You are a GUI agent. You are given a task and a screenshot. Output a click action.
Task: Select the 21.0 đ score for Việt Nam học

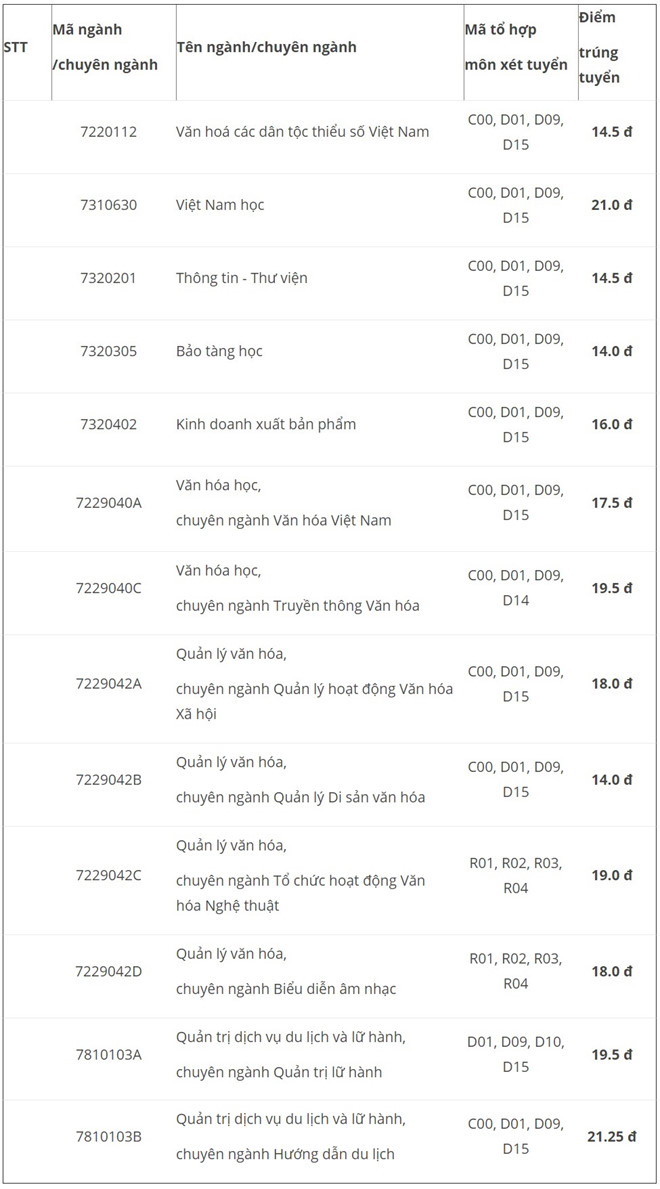click(611, 205)
